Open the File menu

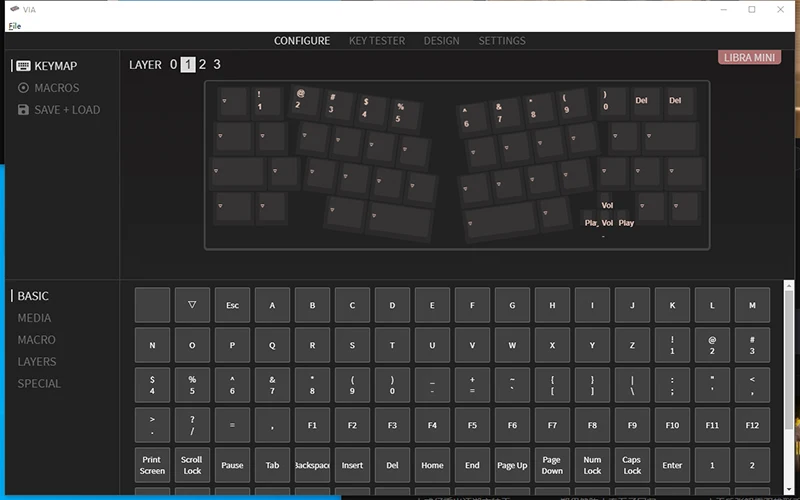click(x=14, y=25)
